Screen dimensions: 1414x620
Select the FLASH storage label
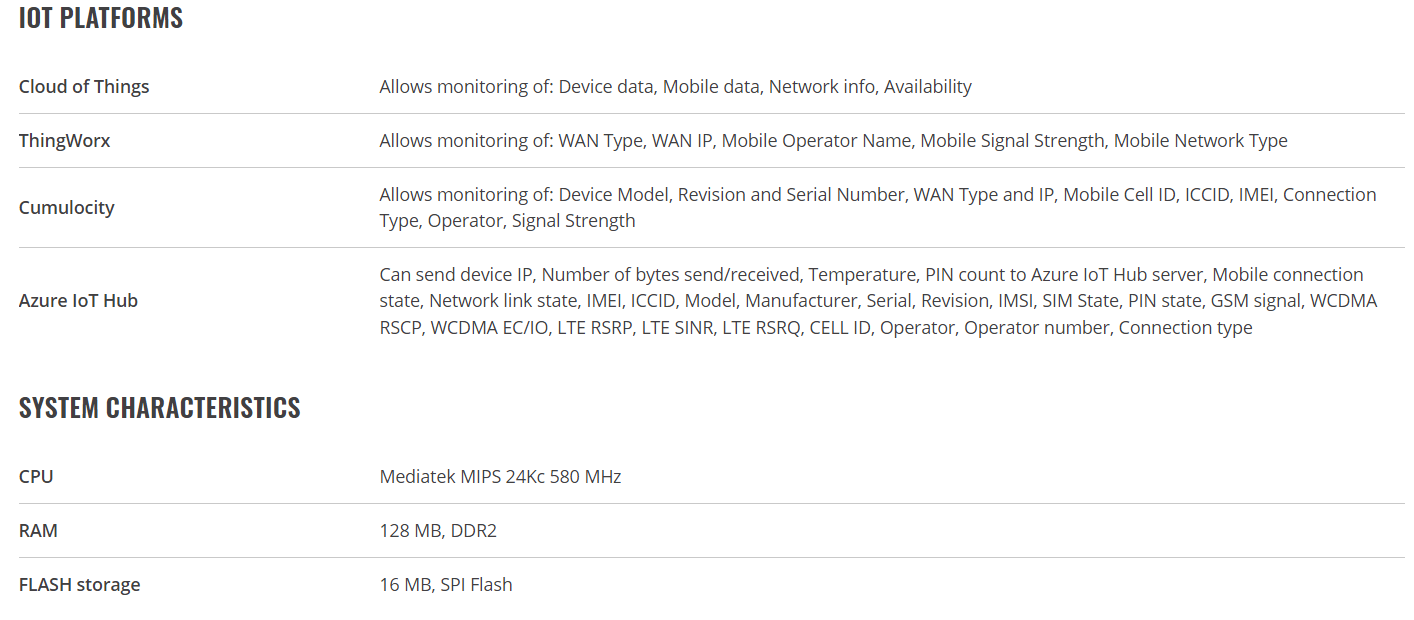(x=80, y=585)
